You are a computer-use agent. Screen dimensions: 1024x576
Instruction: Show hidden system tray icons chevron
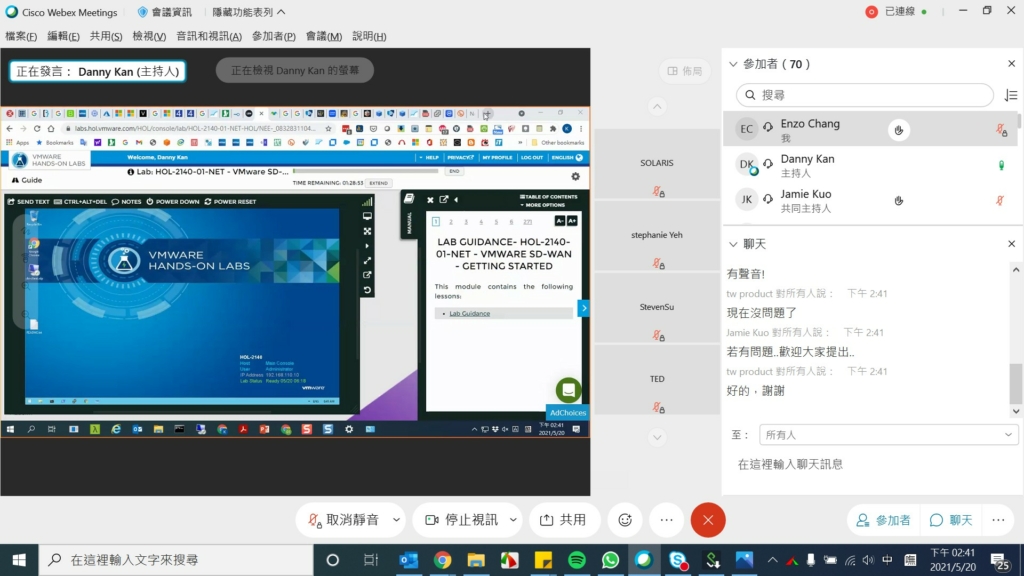[773, 560]
